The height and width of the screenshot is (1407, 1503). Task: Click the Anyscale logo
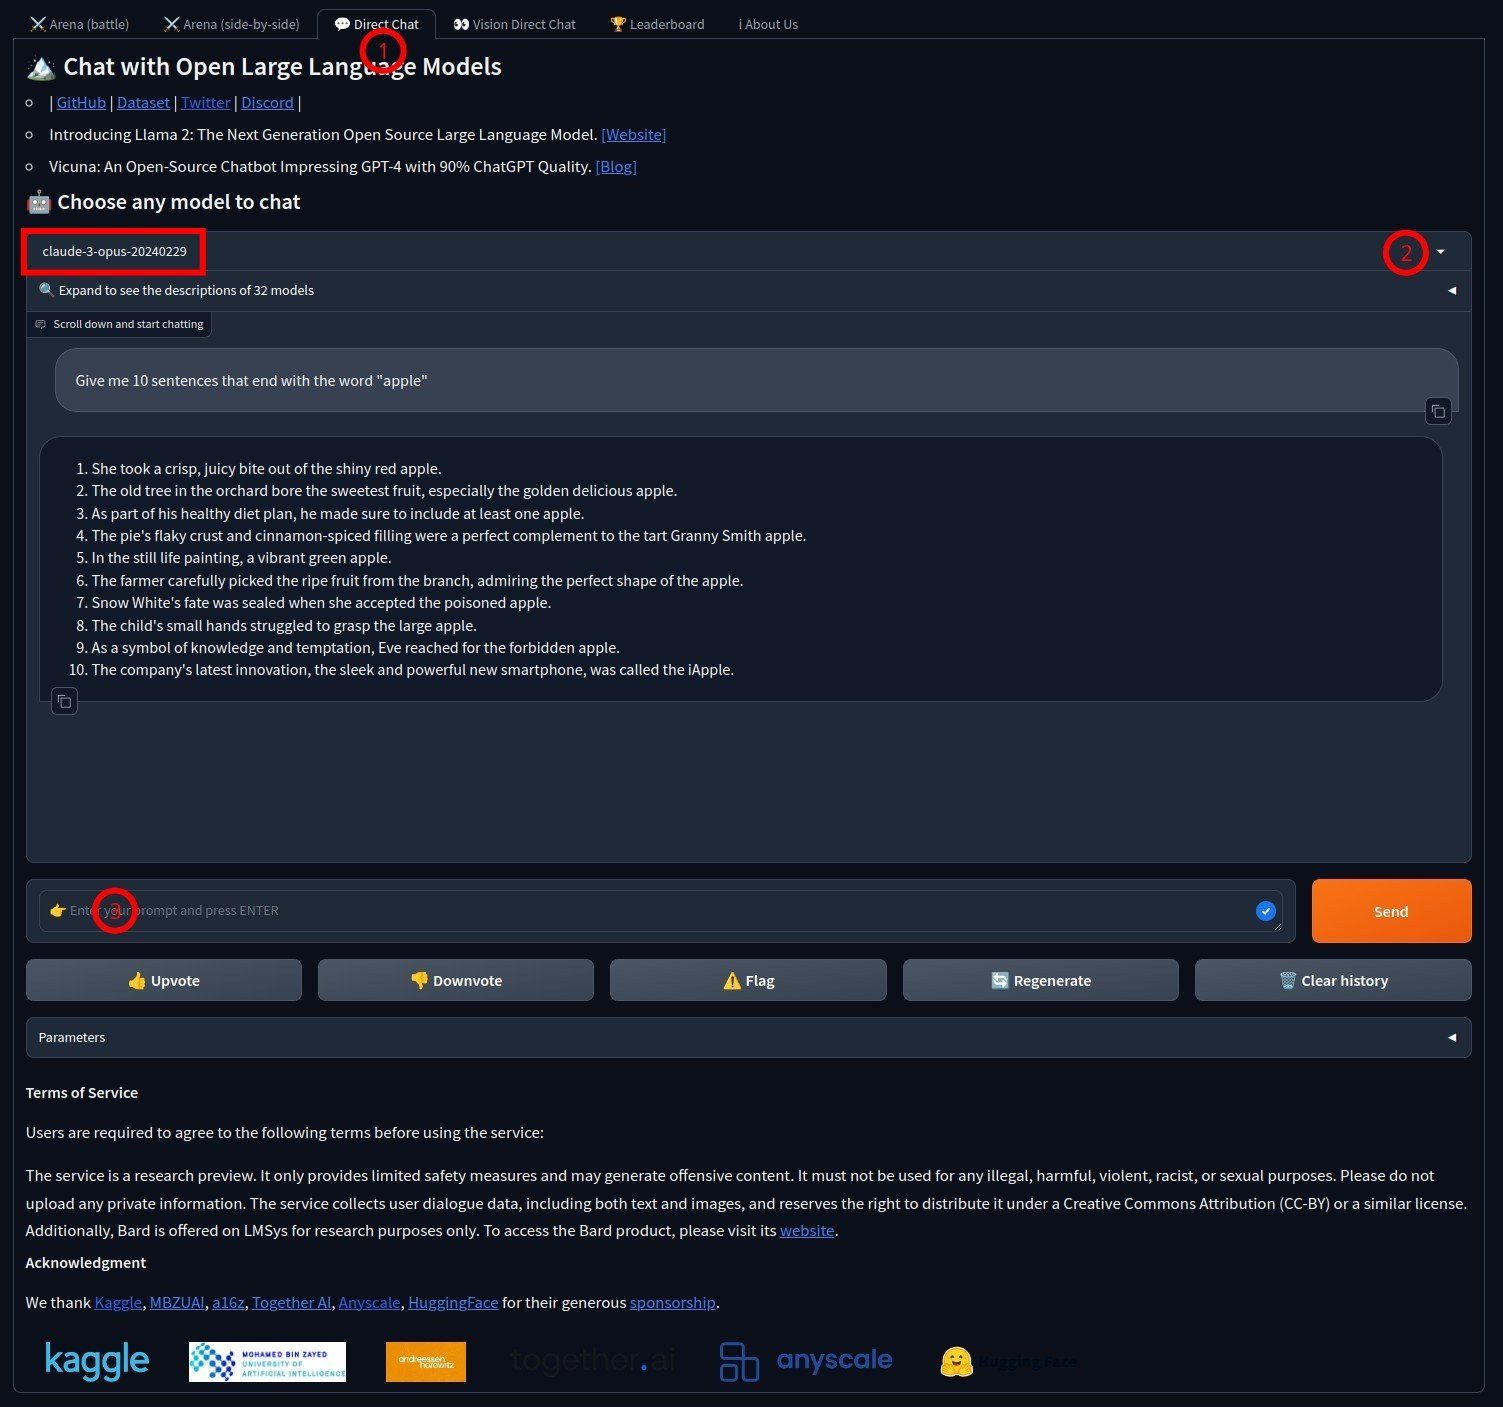tap(806, 1361)
